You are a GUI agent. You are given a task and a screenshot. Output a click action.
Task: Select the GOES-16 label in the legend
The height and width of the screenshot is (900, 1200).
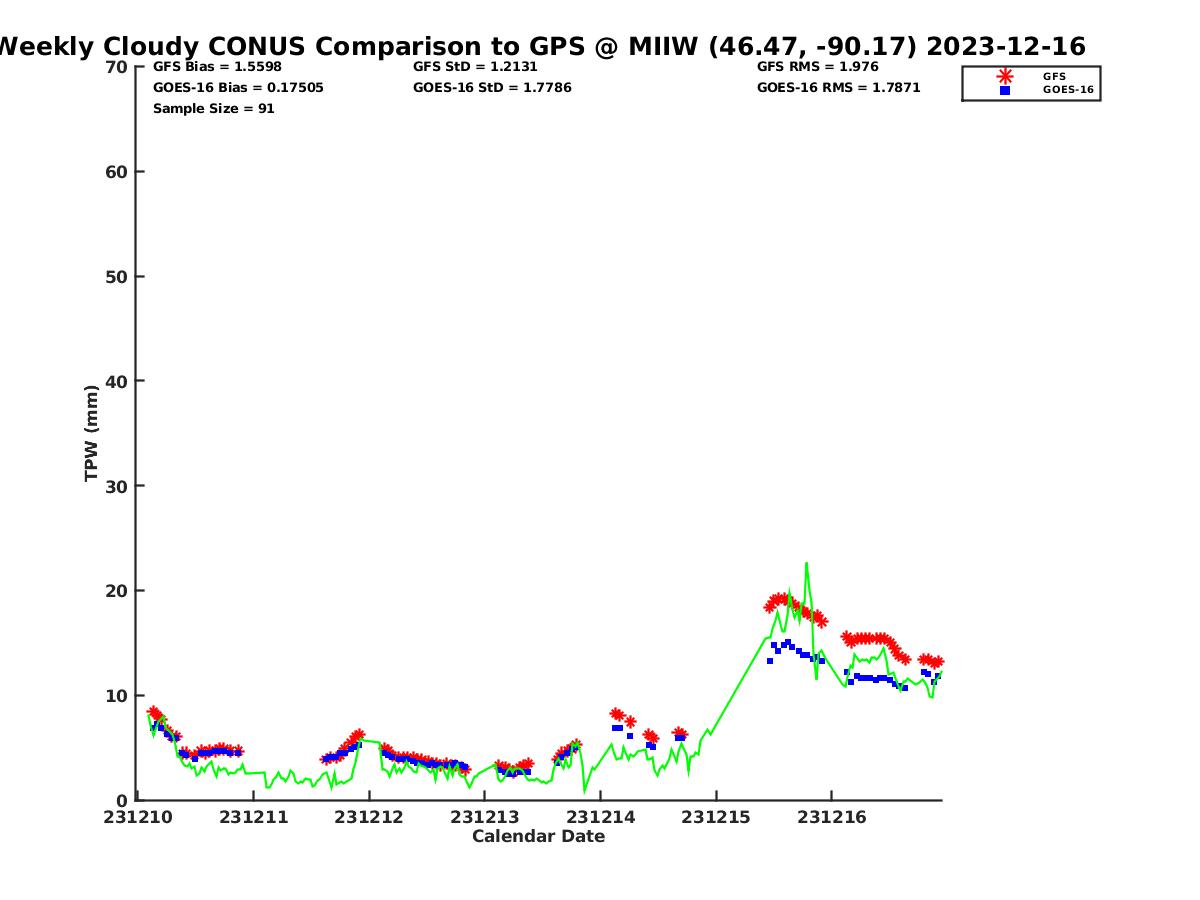pyautogui.click(x=1068, y=90)
